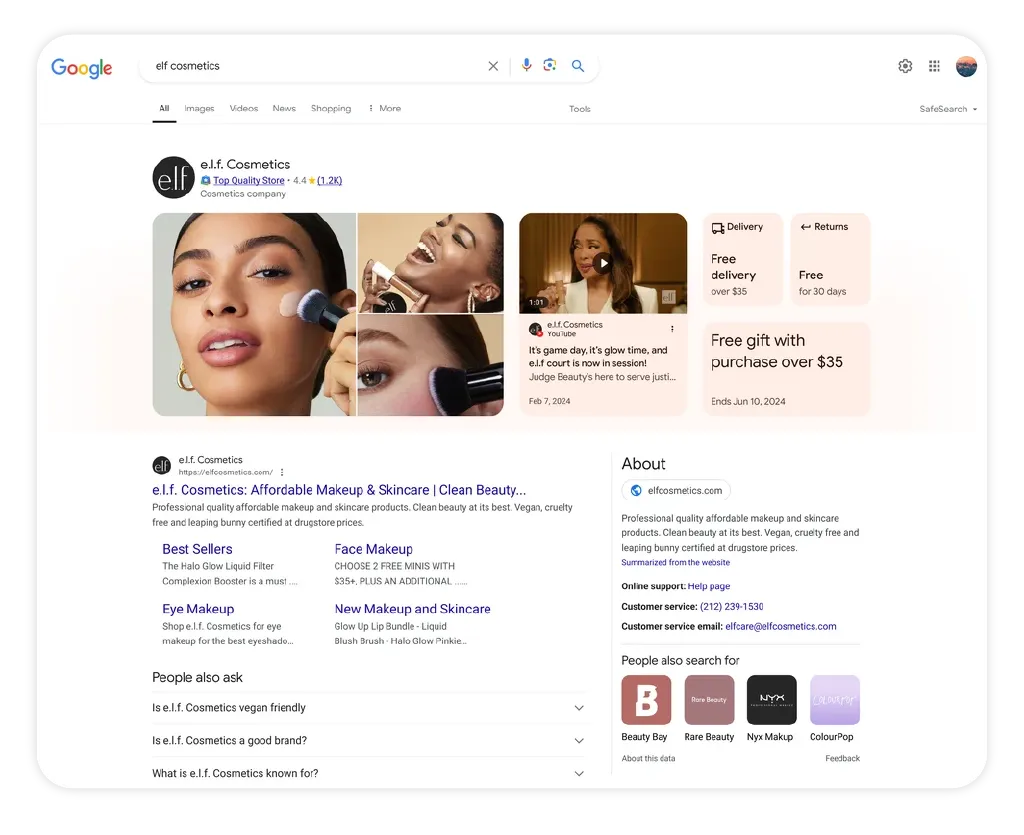
Task: Click the magnifying glass search icon
Action: (578, 66)
